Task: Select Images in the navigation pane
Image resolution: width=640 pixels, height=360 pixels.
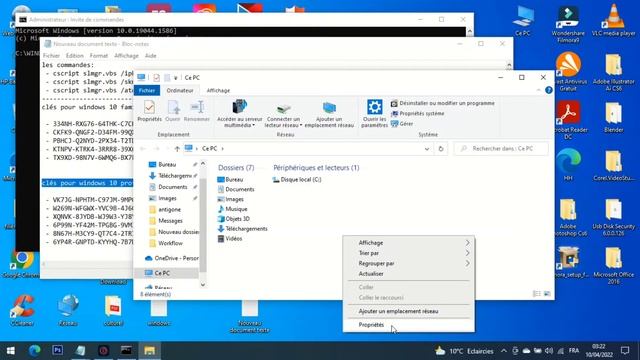Action: pos(167,198)
